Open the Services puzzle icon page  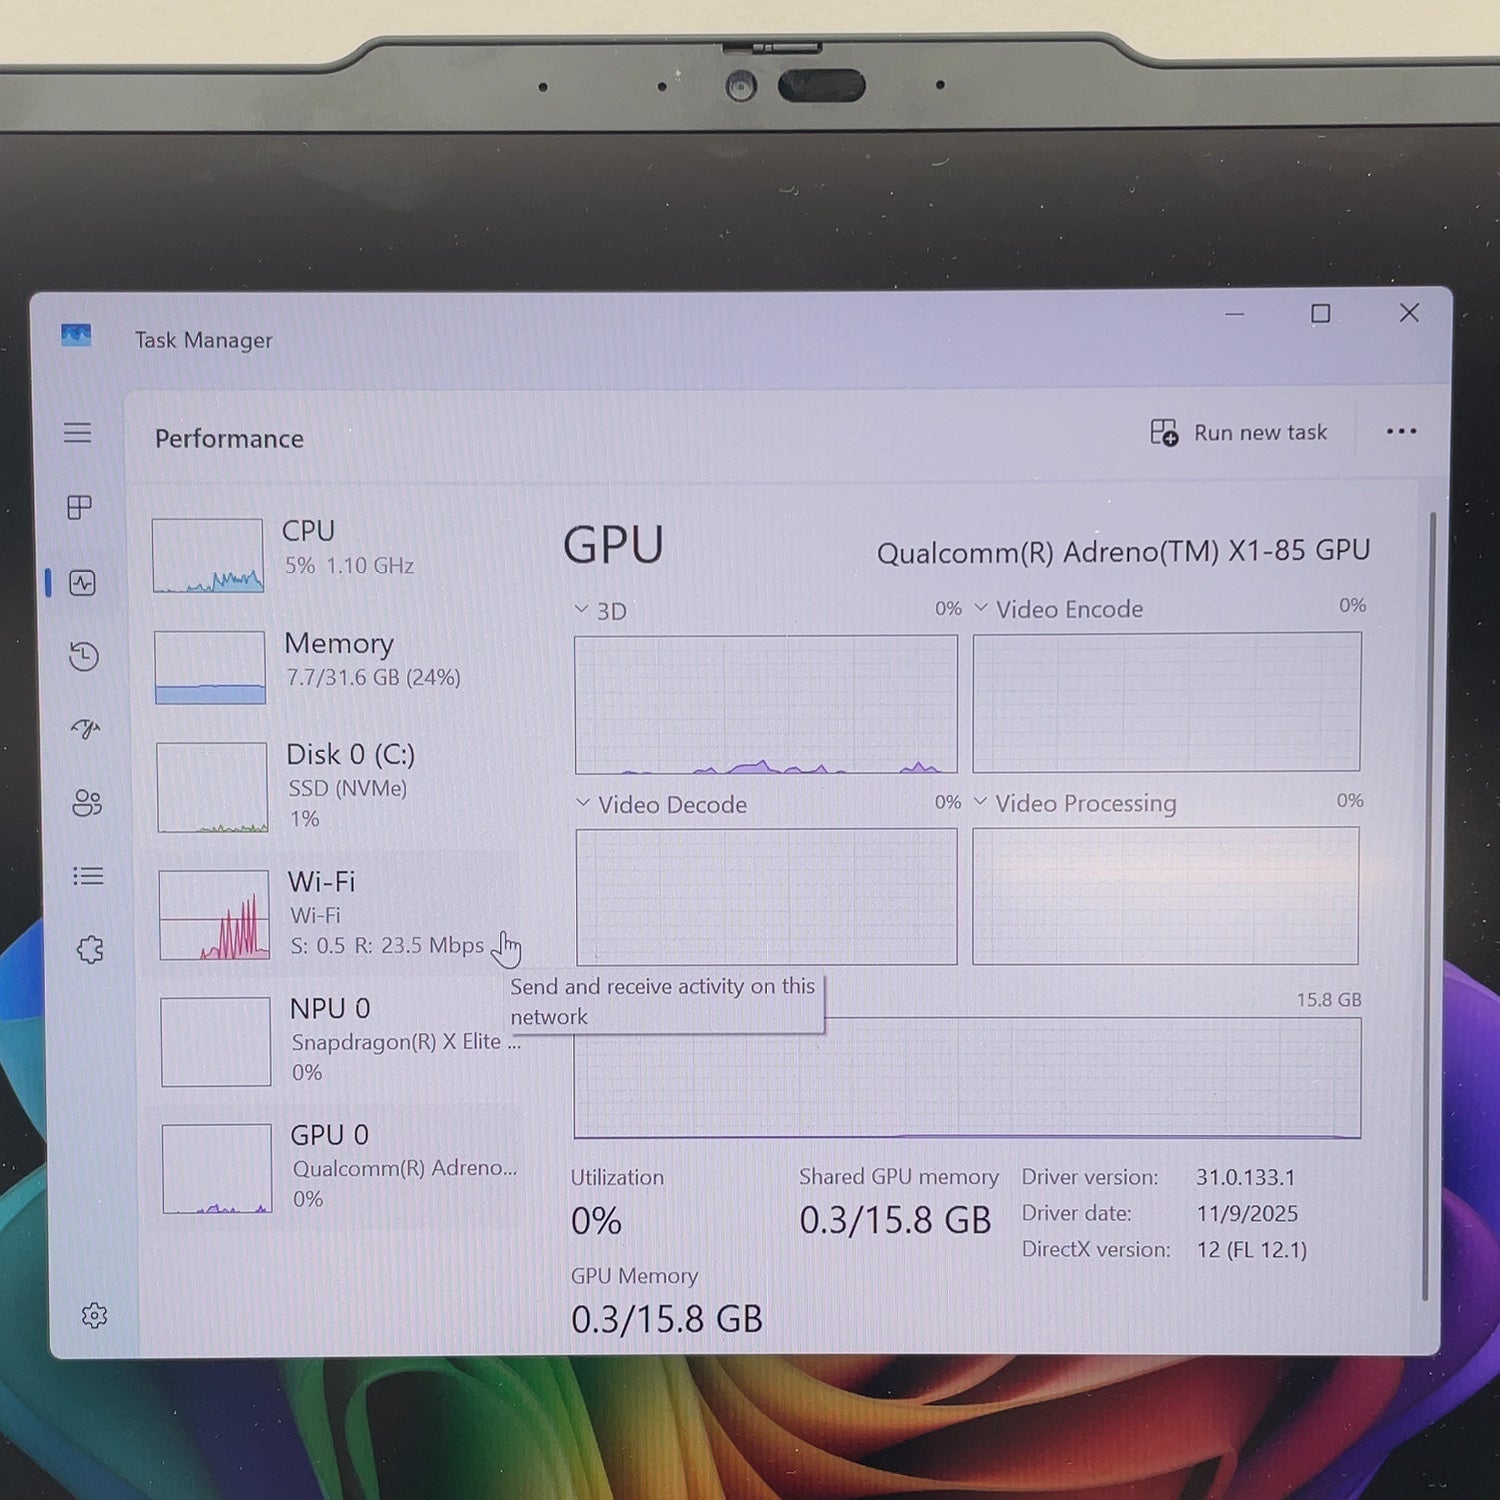90,949
